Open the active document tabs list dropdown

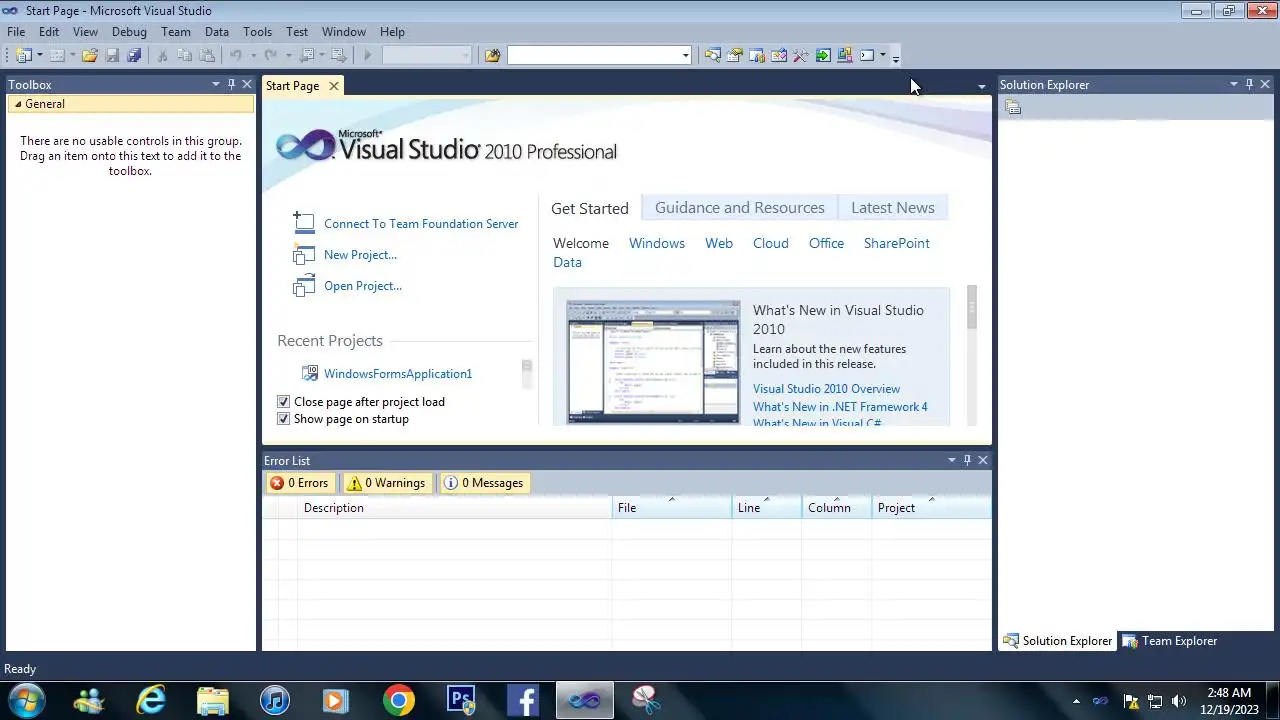tap(981, 87)
